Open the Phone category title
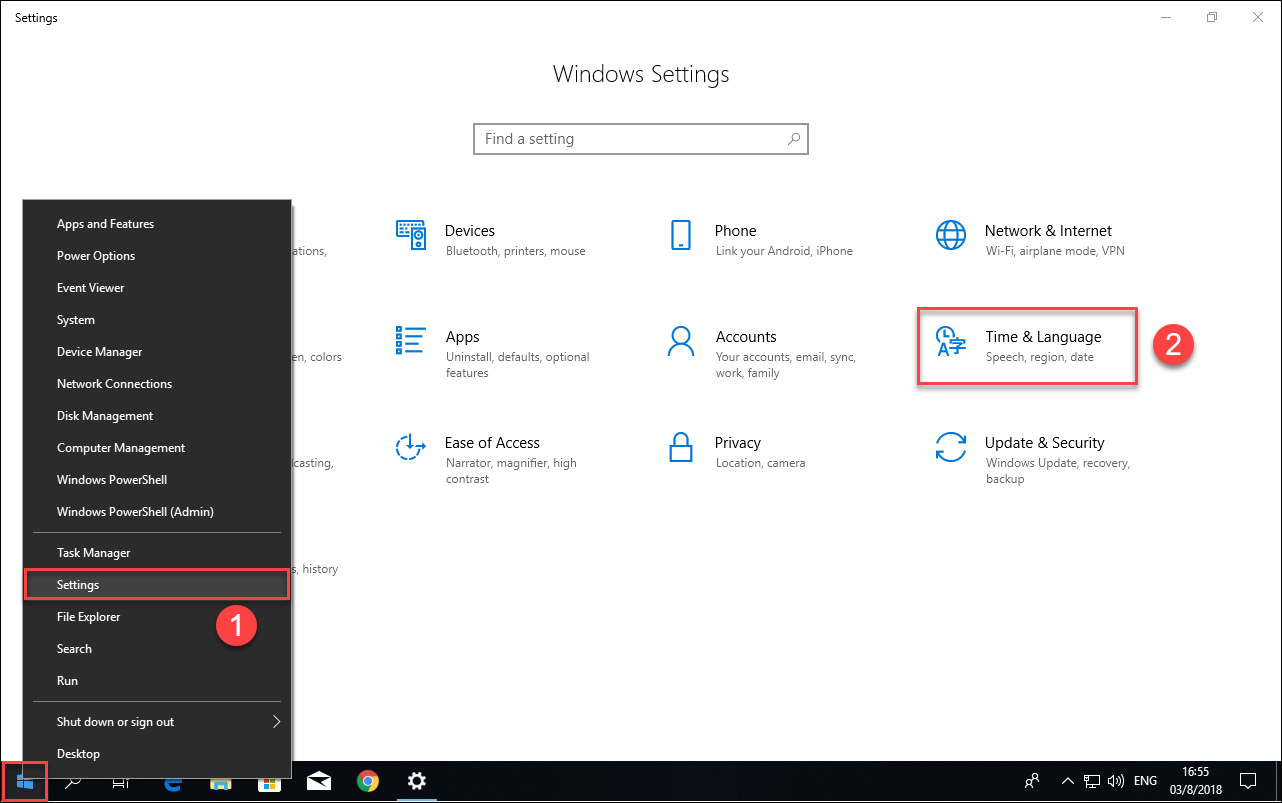 [x=736, y=231]
